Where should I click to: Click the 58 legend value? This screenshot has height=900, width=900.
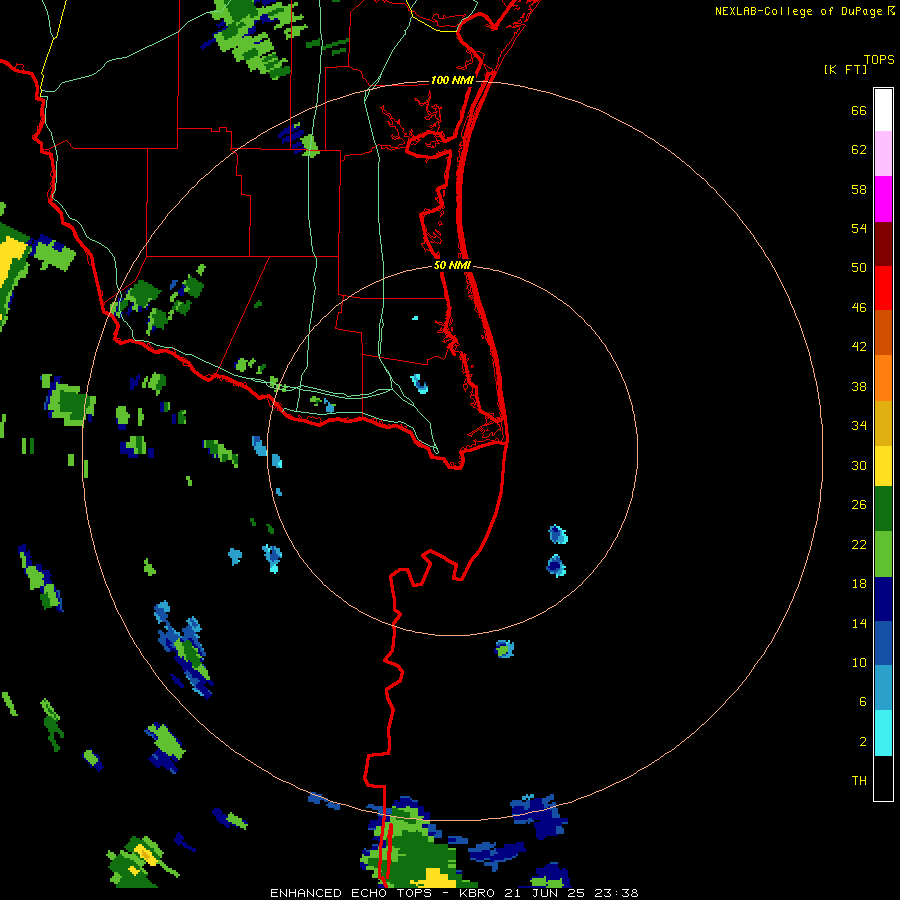coord(859,189)
